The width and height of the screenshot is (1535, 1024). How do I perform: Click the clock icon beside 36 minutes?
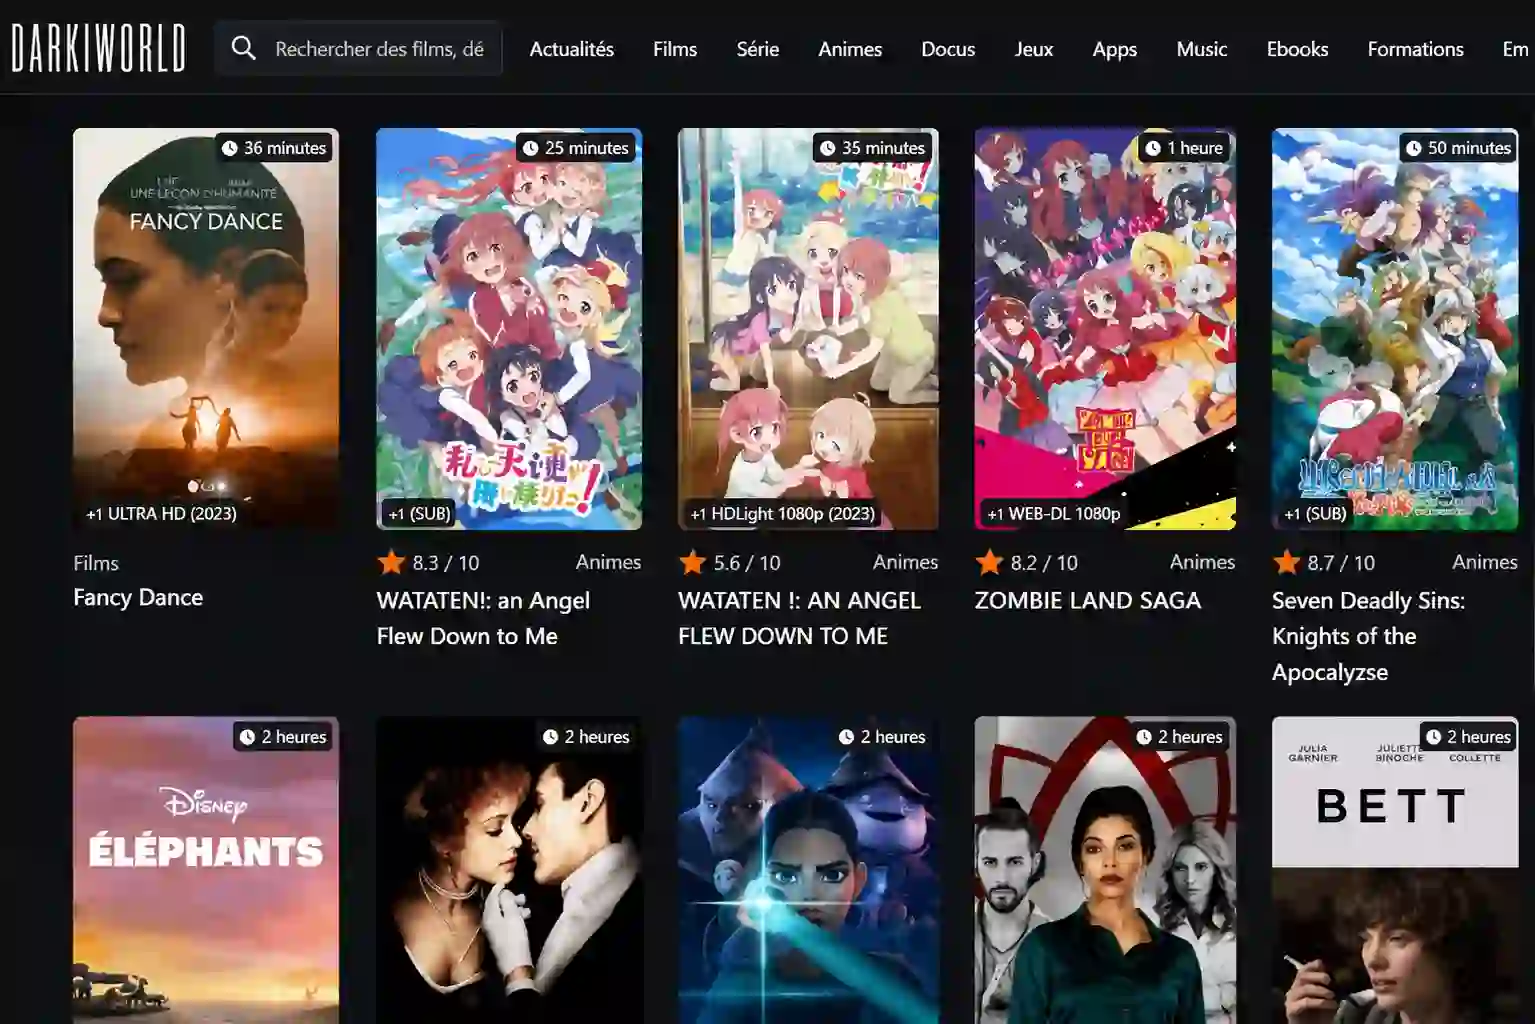(x=230, y=148)
